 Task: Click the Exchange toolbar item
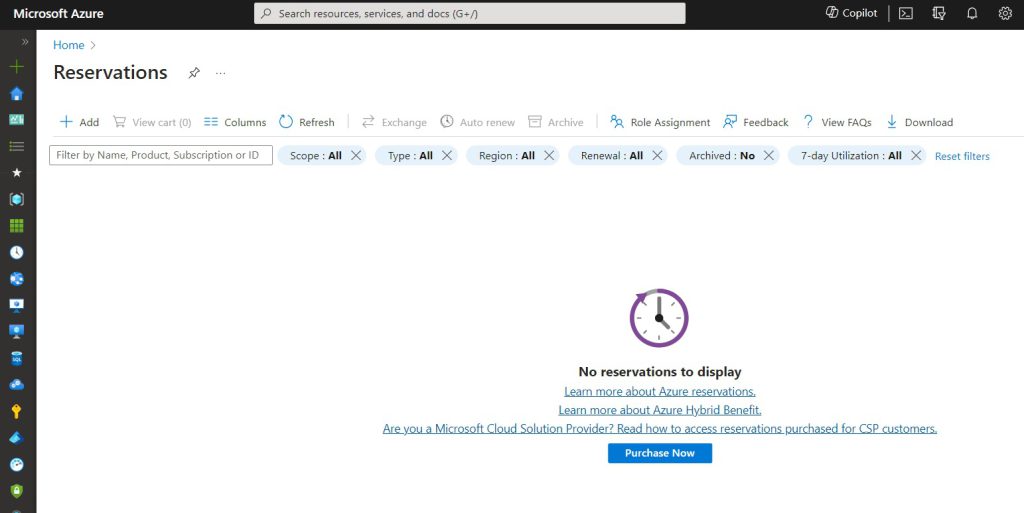394,122
